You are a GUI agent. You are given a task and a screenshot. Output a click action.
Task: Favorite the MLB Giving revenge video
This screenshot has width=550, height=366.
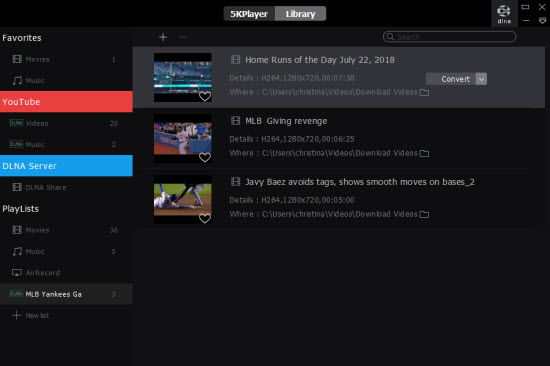pos(205,157)
